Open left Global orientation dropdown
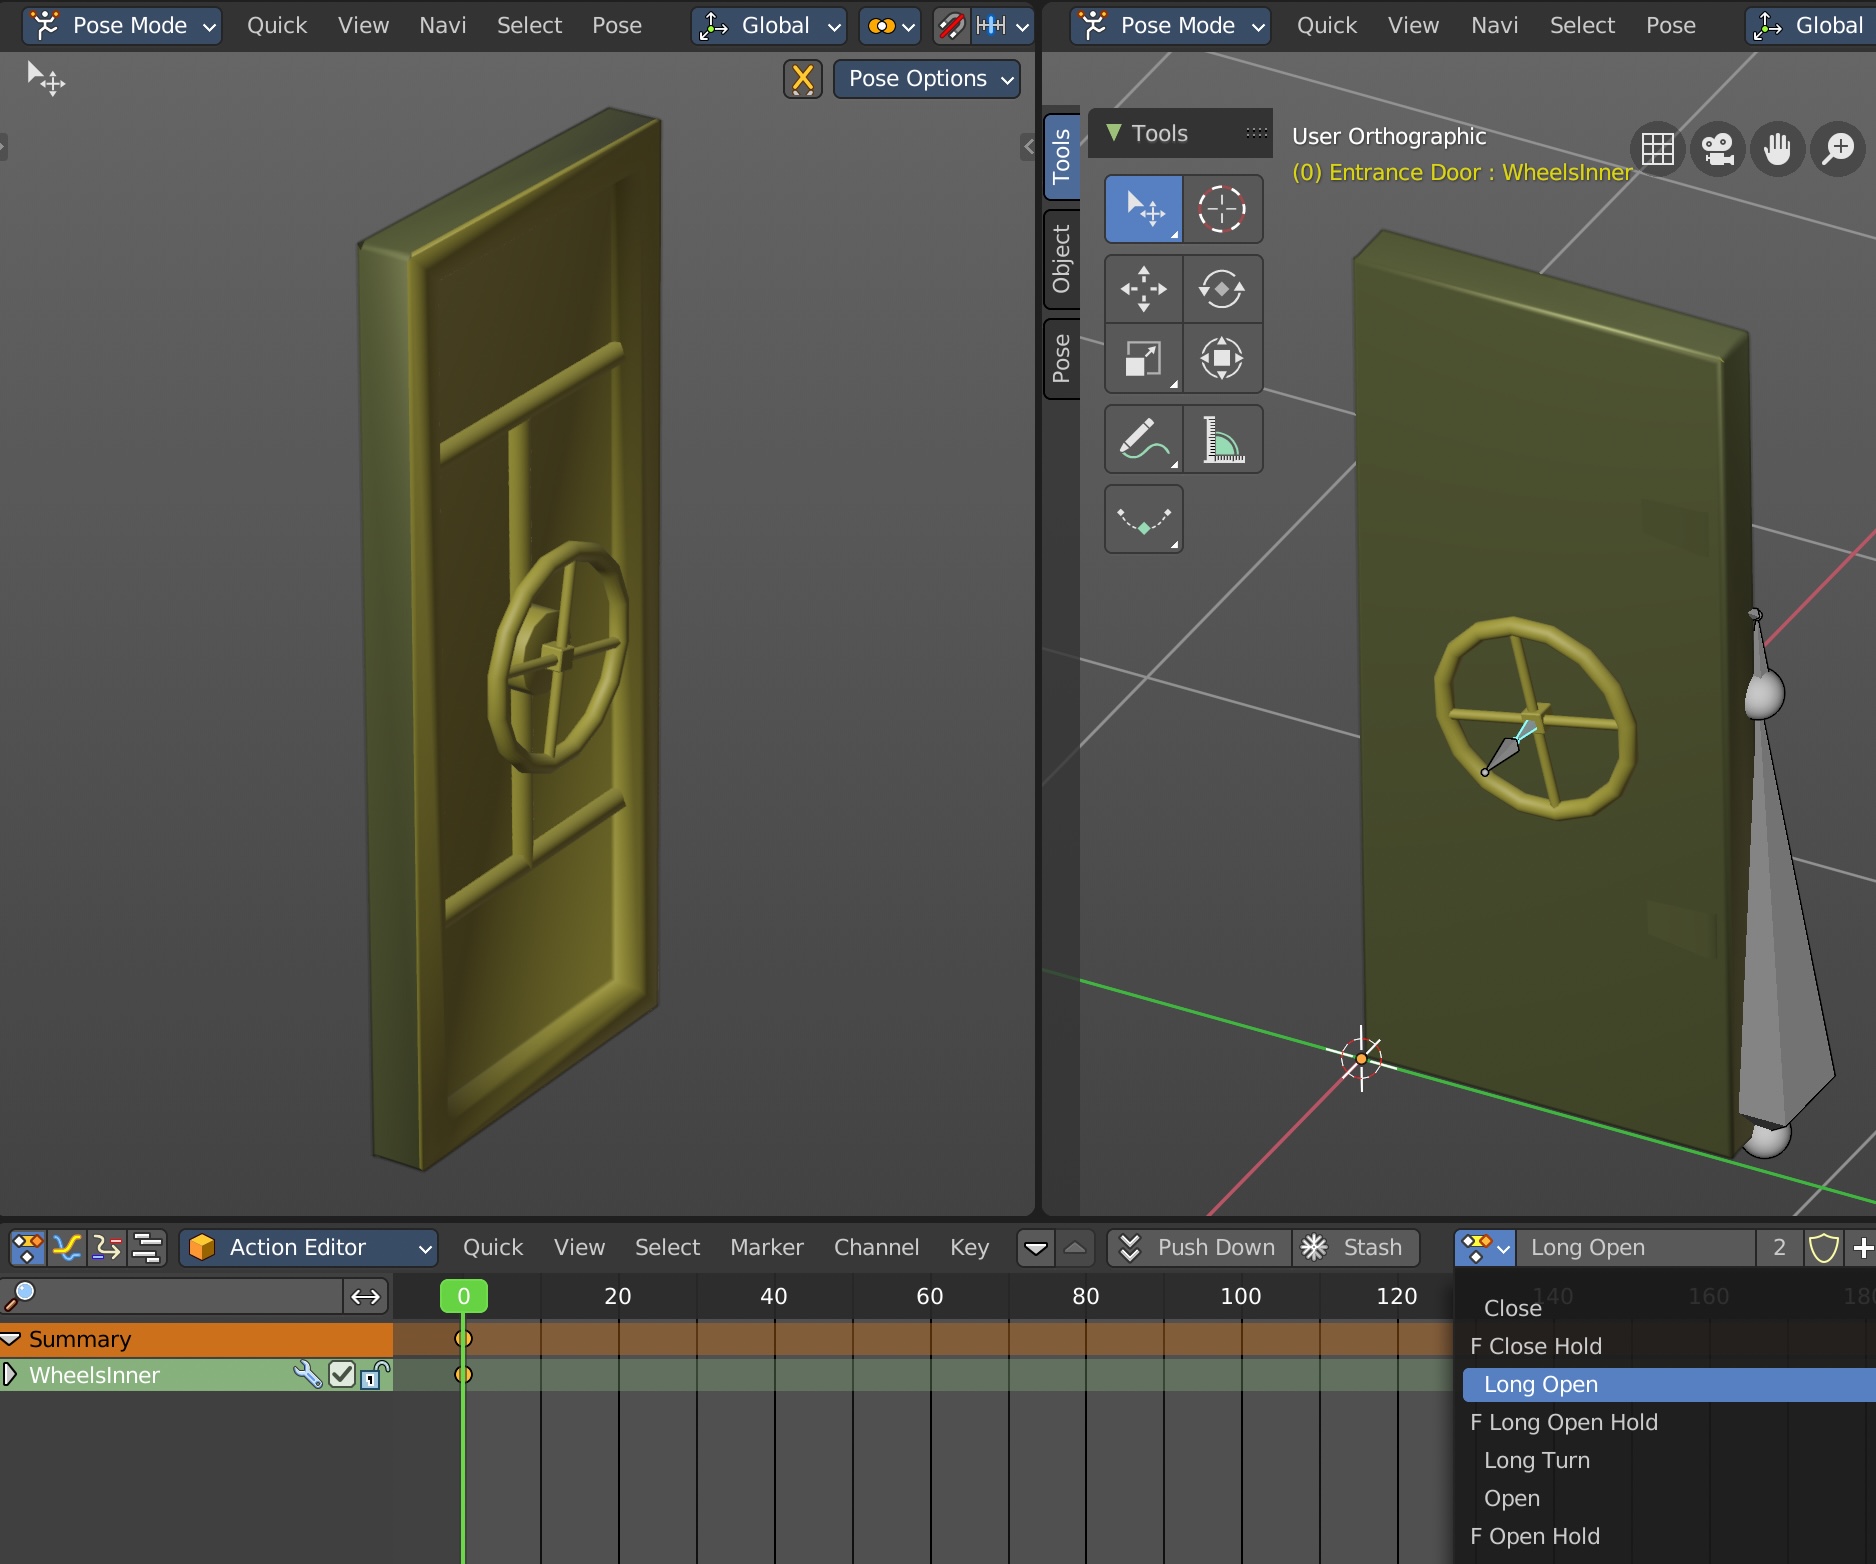Viewport: 1876px width, 1564px height. coord(769,25)
